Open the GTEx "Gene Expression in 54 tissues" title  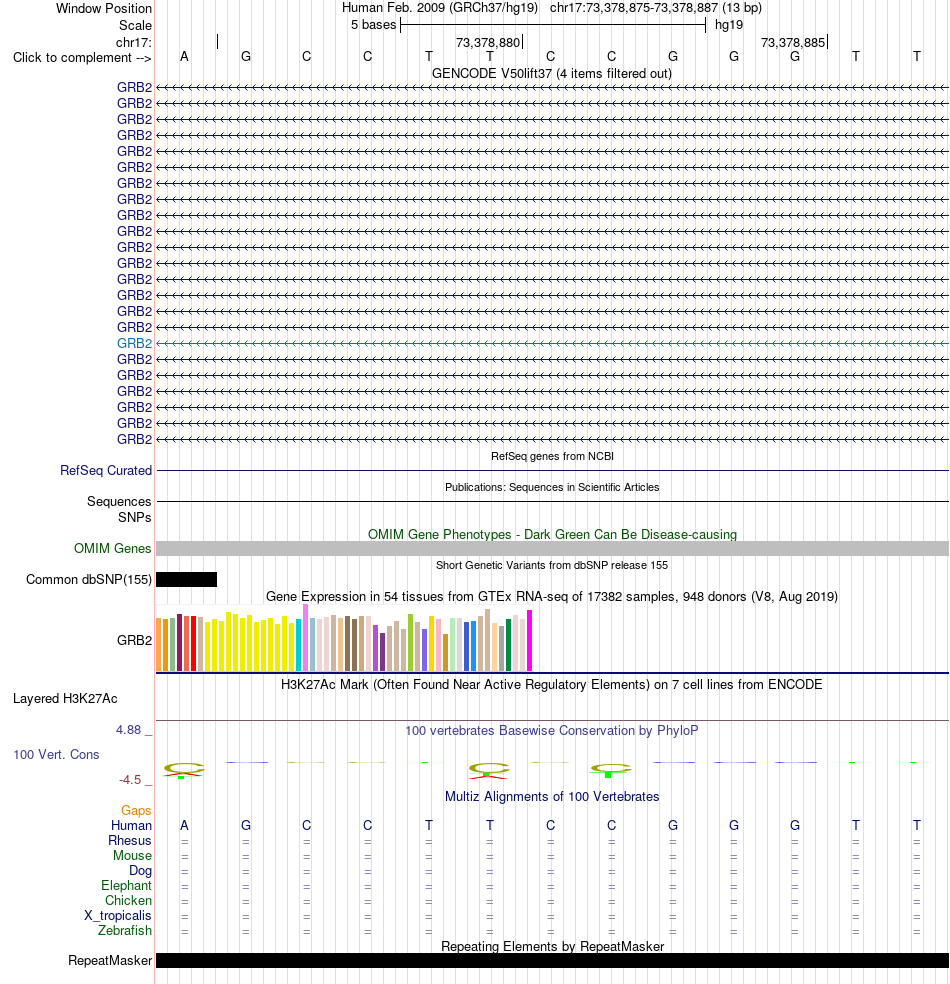(552, 597)
